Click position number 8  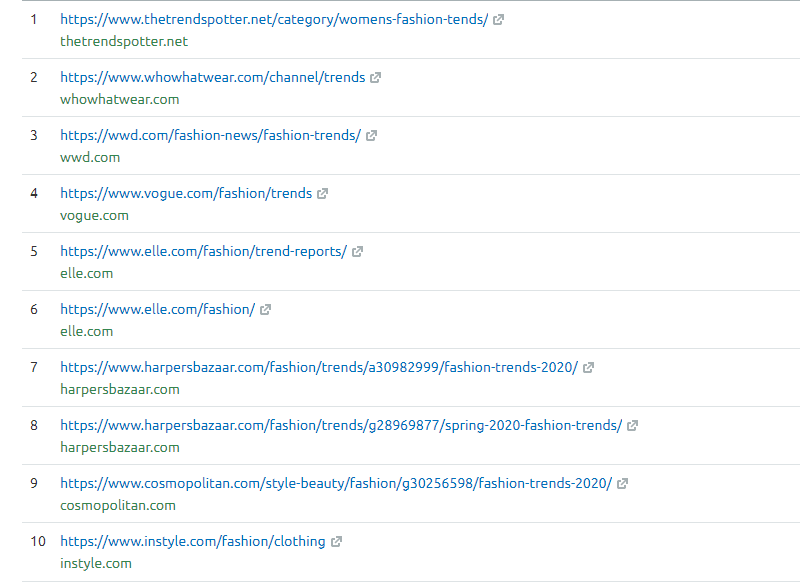pos(34,425)
